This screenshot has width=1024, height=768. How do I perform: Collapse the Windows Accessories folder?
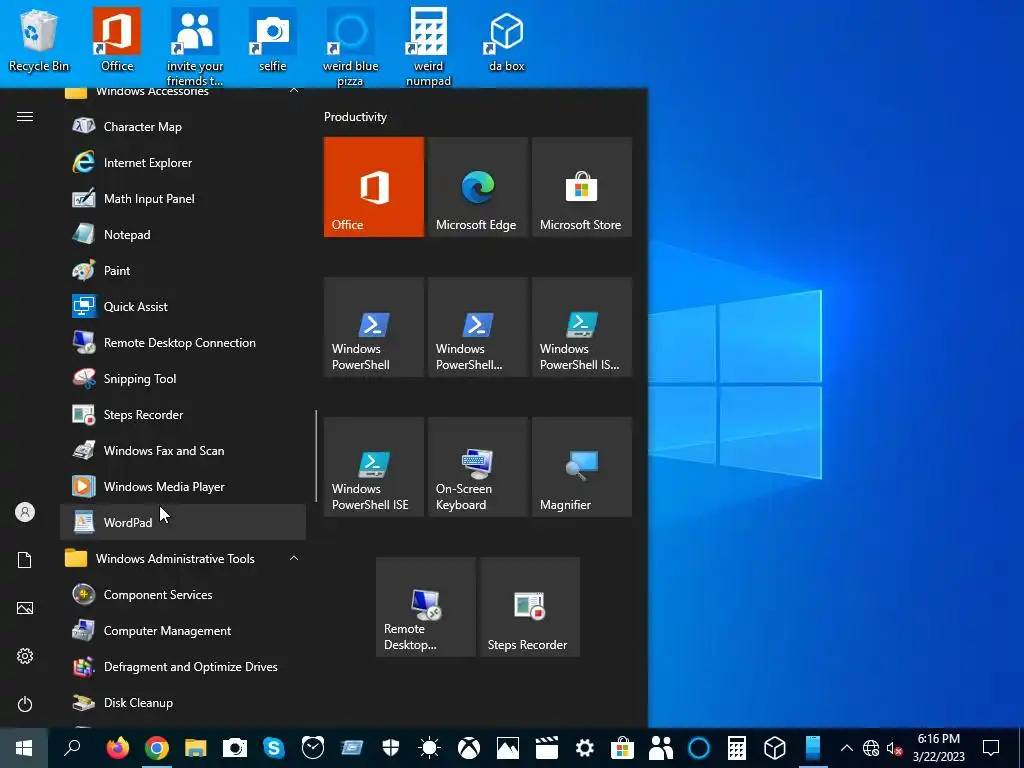coord(294,91)
